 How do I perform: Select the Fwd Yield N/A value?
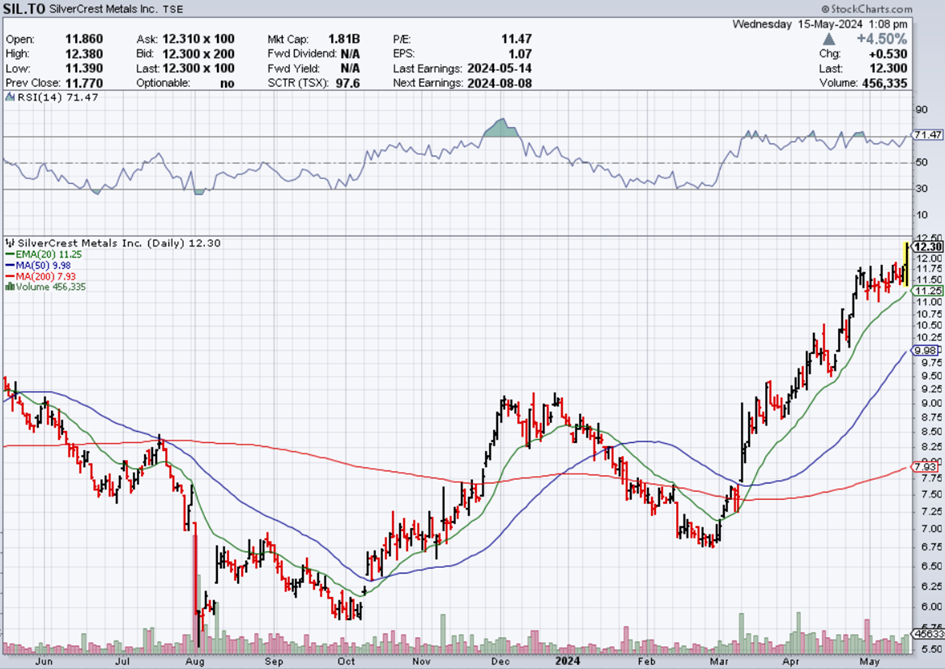click(350, 68)
